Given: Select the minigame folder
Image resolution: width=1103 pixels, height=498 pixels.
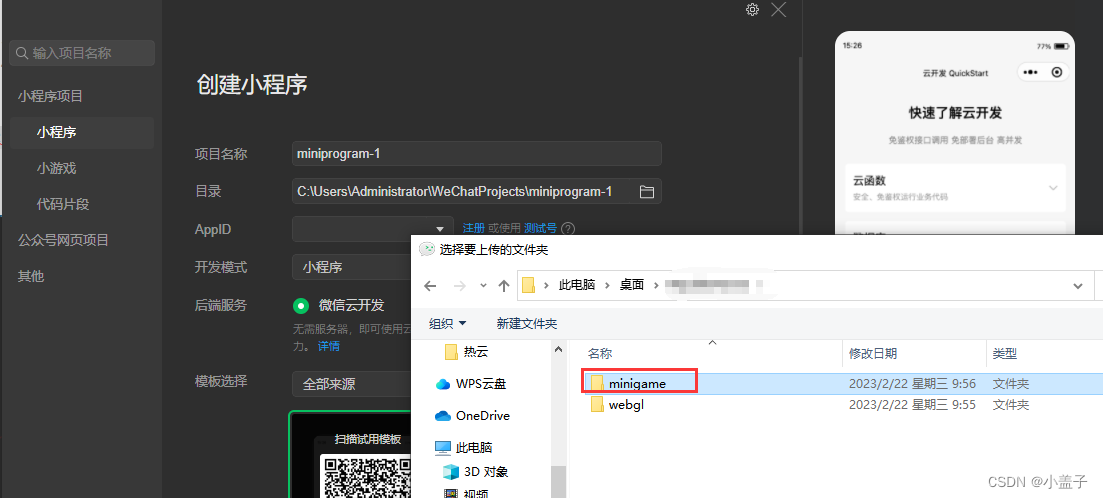Looking at the screenshot, I should pos(639,383).
